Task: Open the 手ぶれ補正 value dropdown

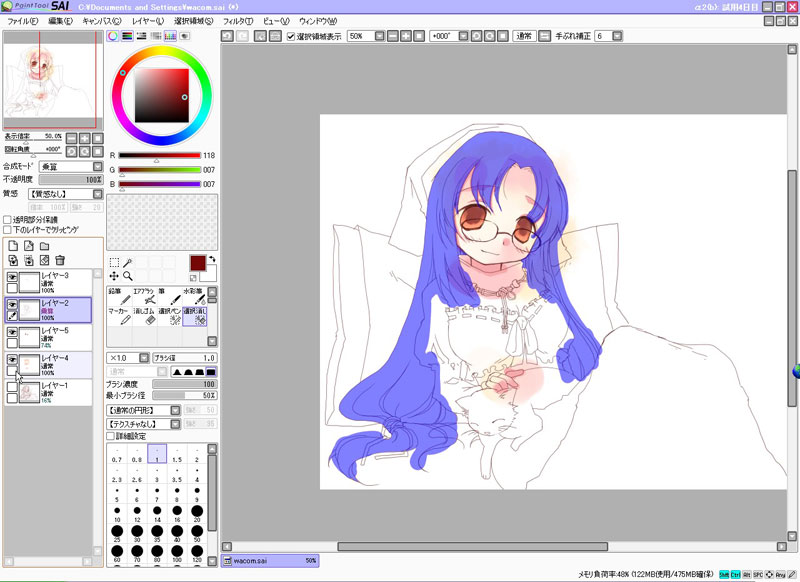Action: point(617,36)
